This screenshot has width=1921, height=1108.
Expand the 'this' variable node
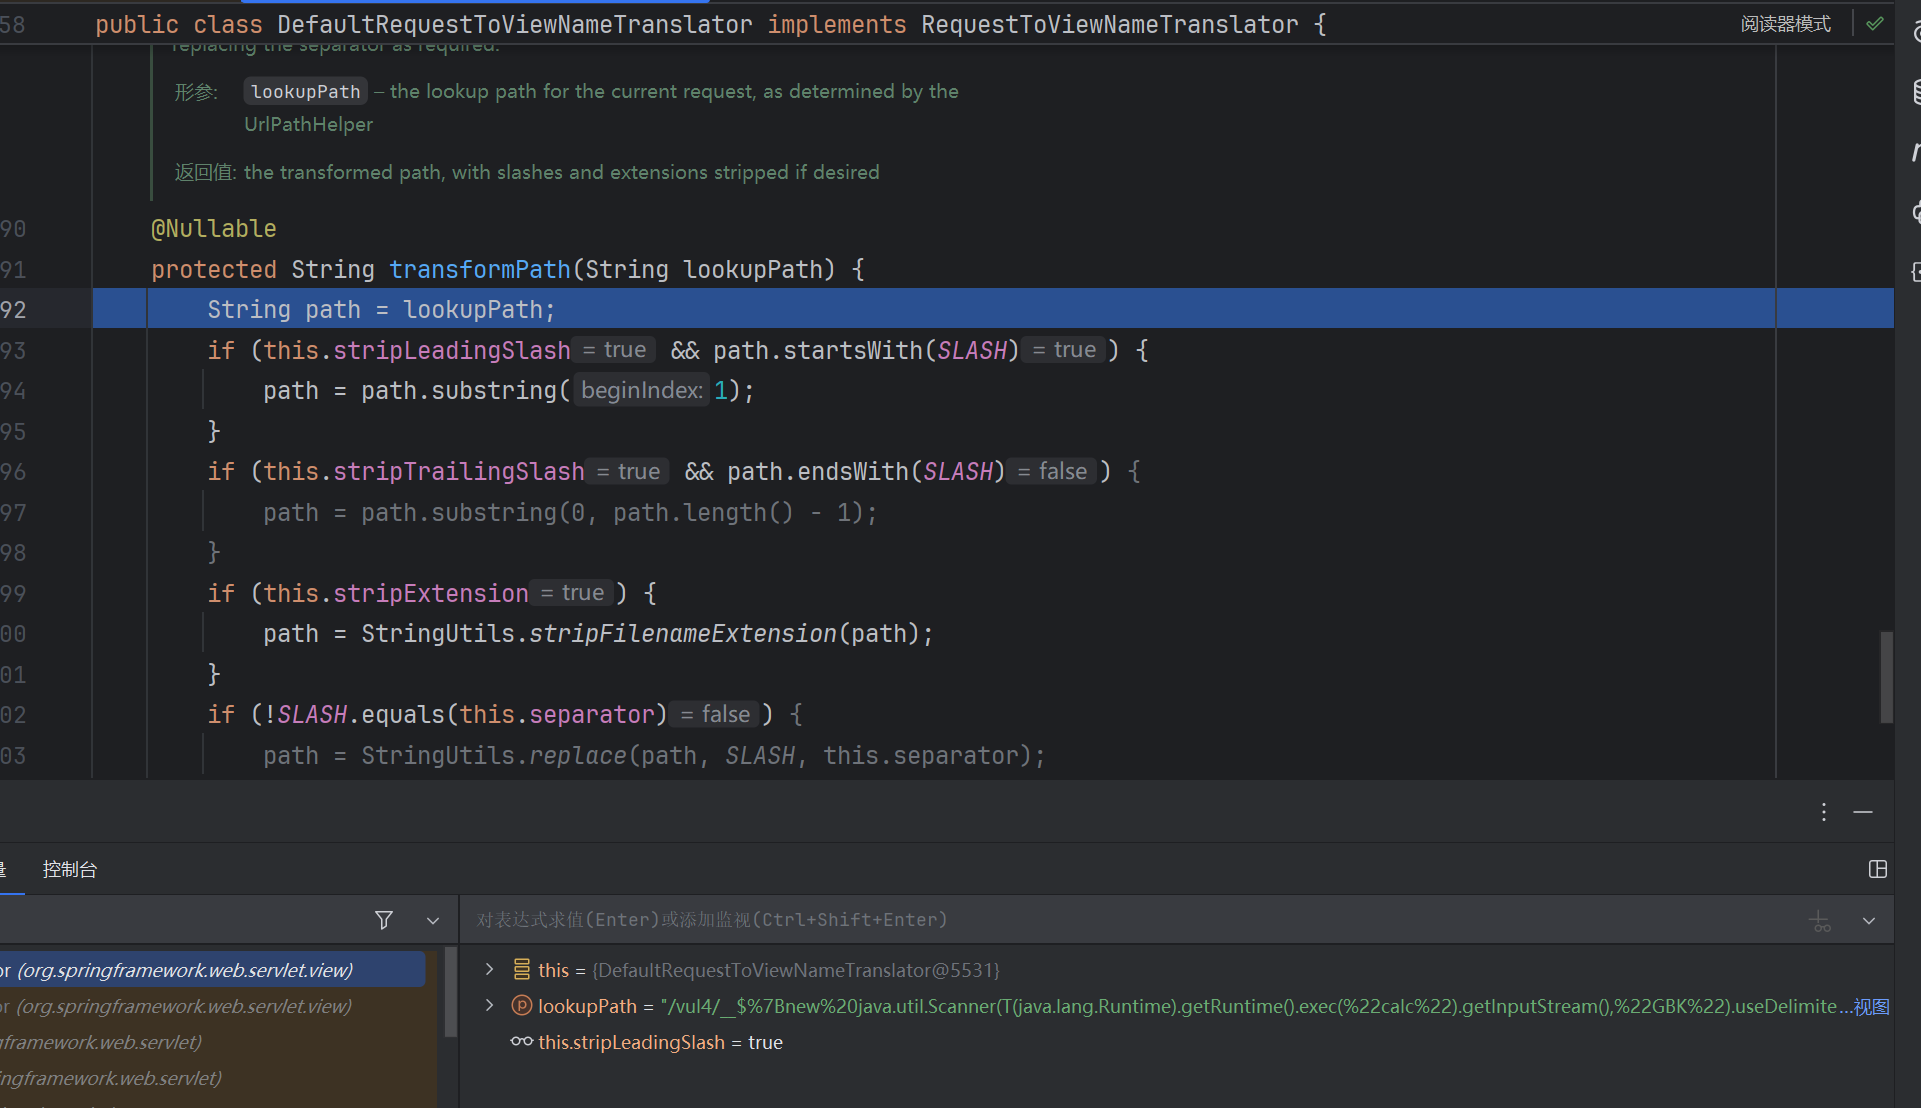click(489, 969)
